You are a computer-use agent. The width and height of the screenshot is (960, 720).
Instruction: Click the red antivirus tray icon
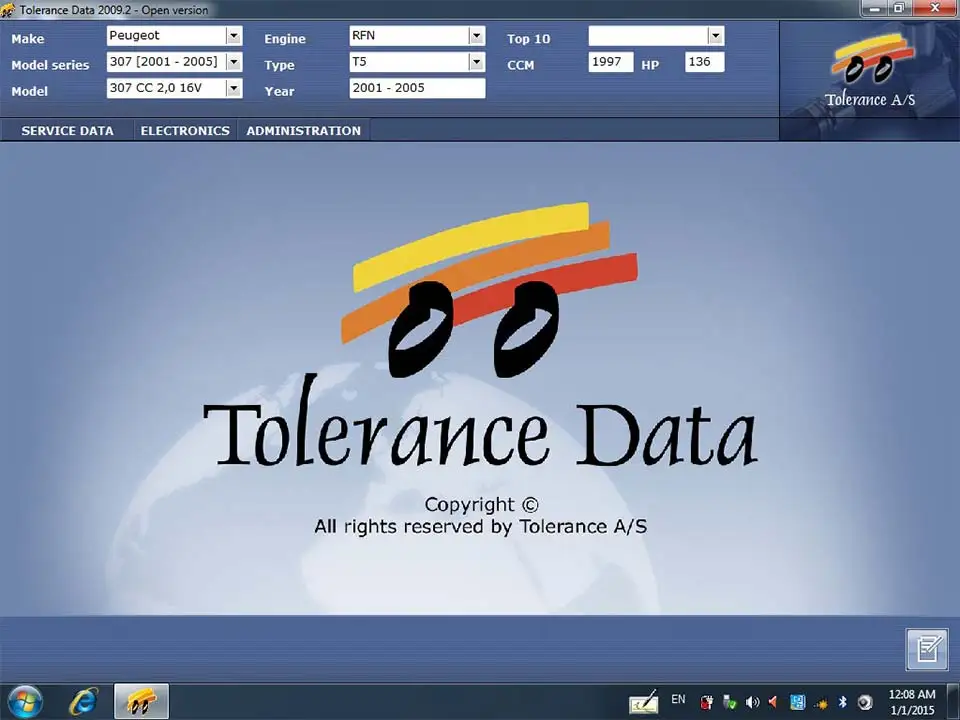(705, 700)
